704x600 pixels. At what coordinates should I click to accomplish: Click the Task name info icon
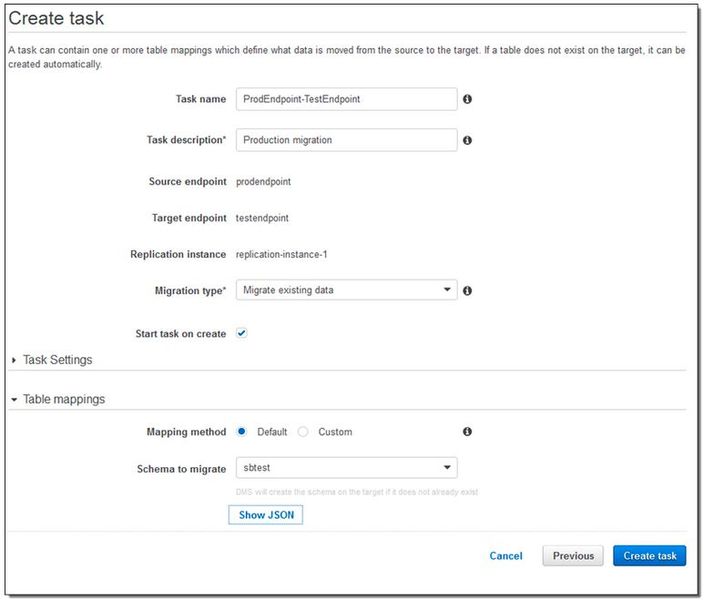(467, 99)
